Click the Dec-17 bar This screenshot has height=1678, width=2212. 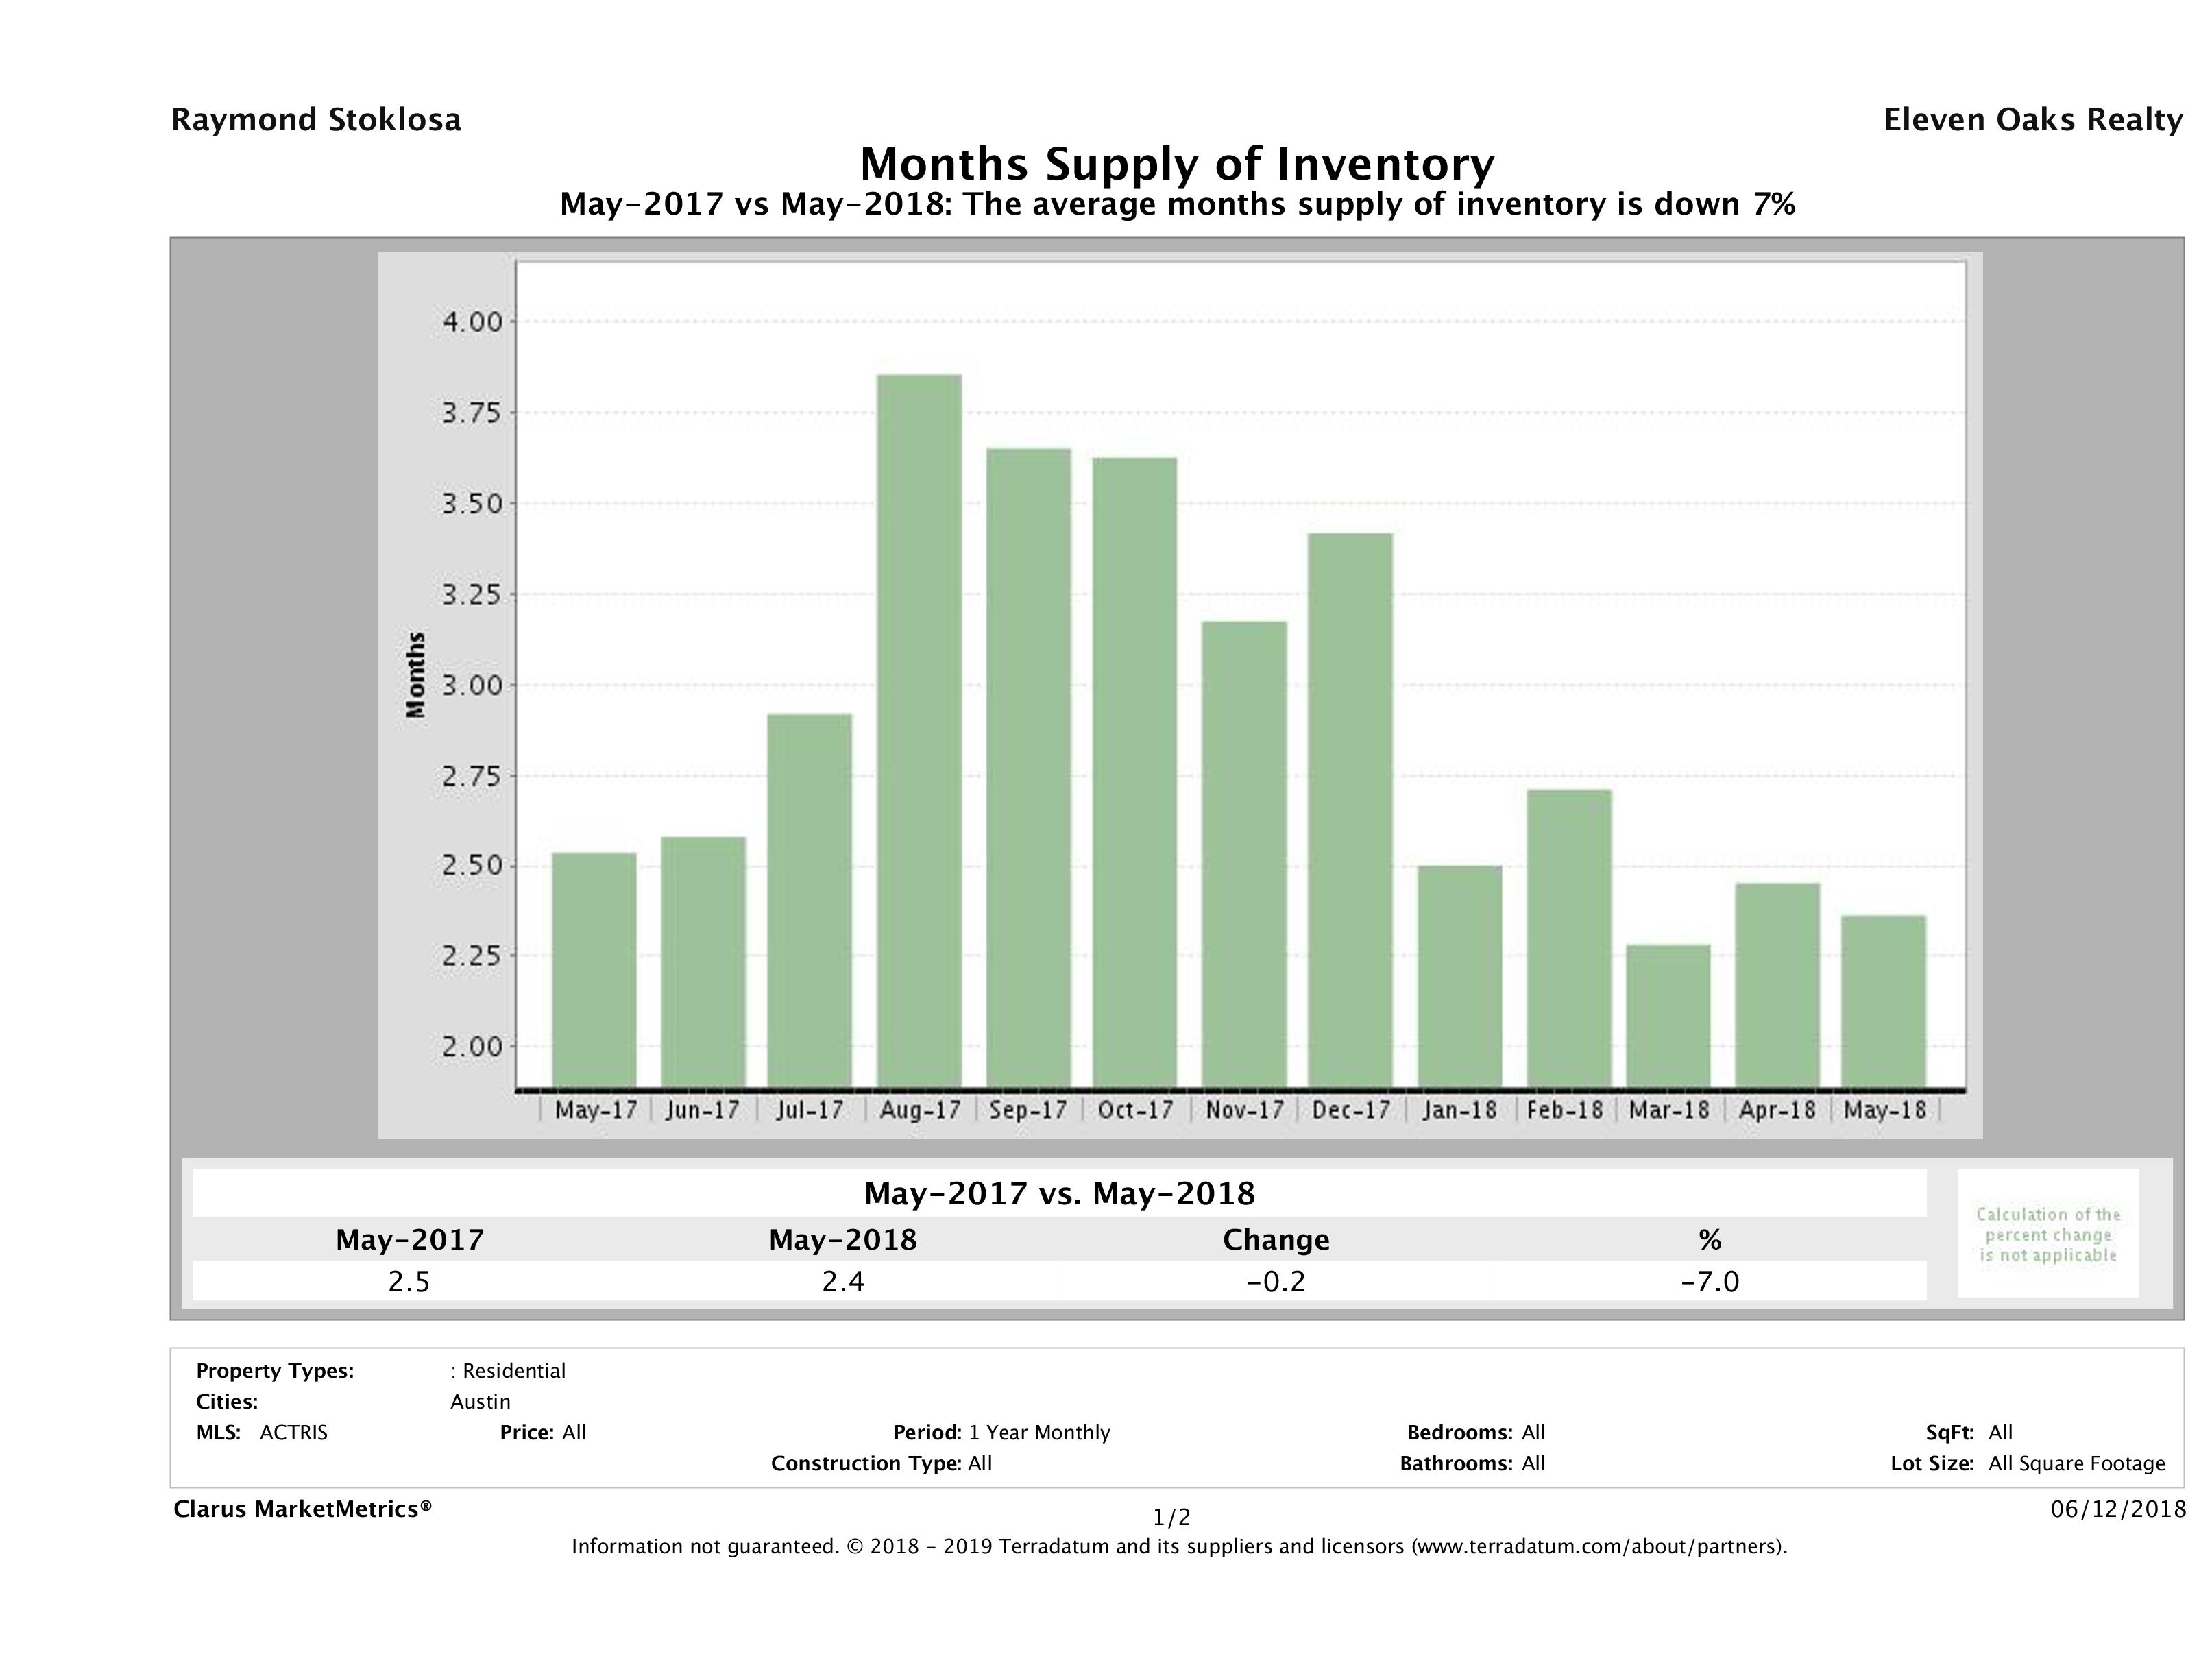pos(1350,810)
